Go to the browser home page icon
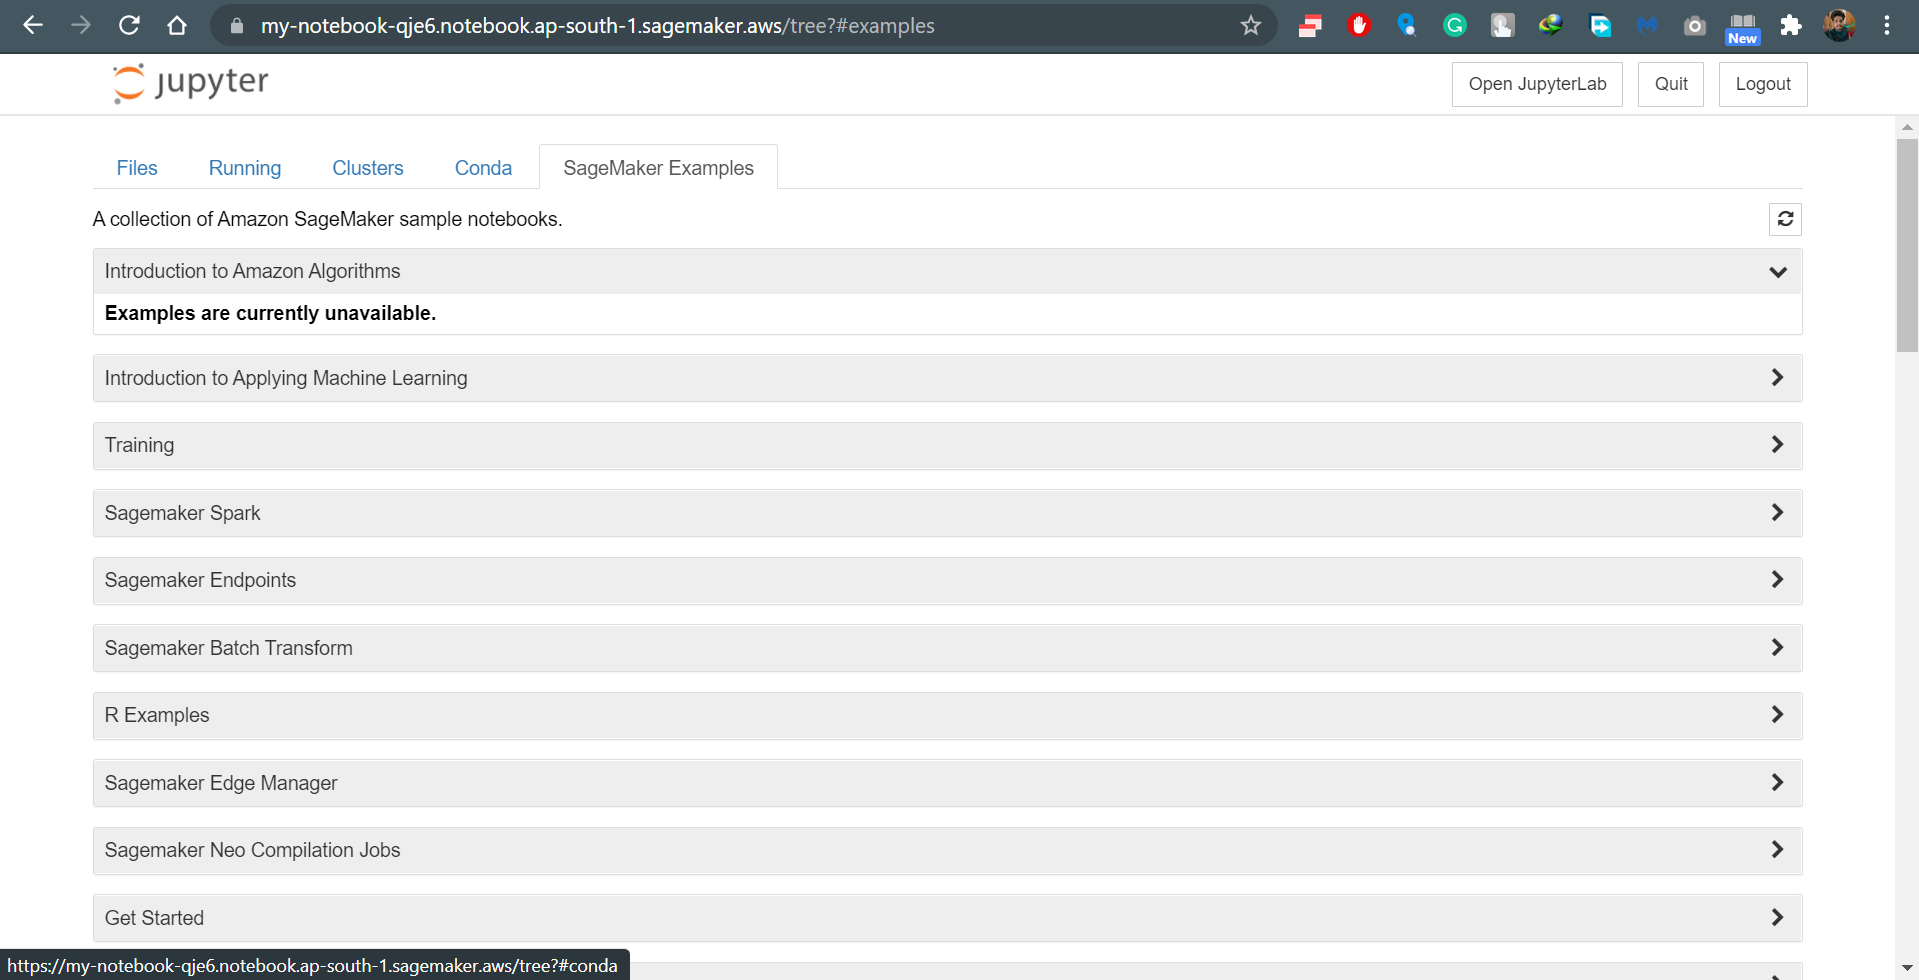This screenshot has height=980, width=1919. point(177,25)
